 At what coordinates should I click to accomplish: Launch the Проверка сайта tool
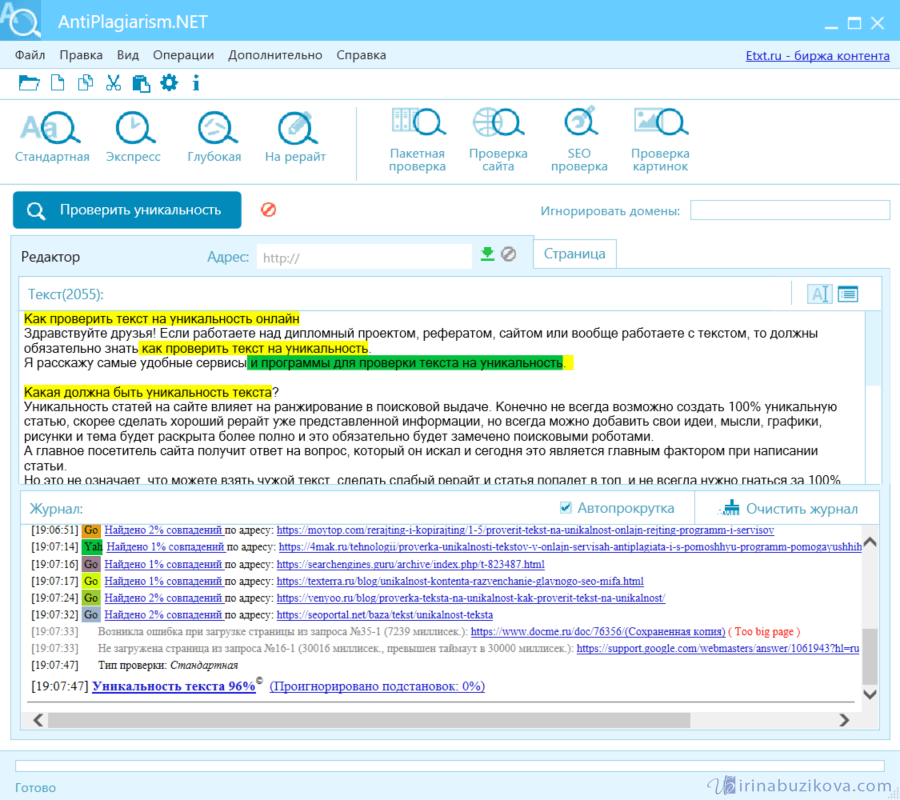tap(498, 125)
